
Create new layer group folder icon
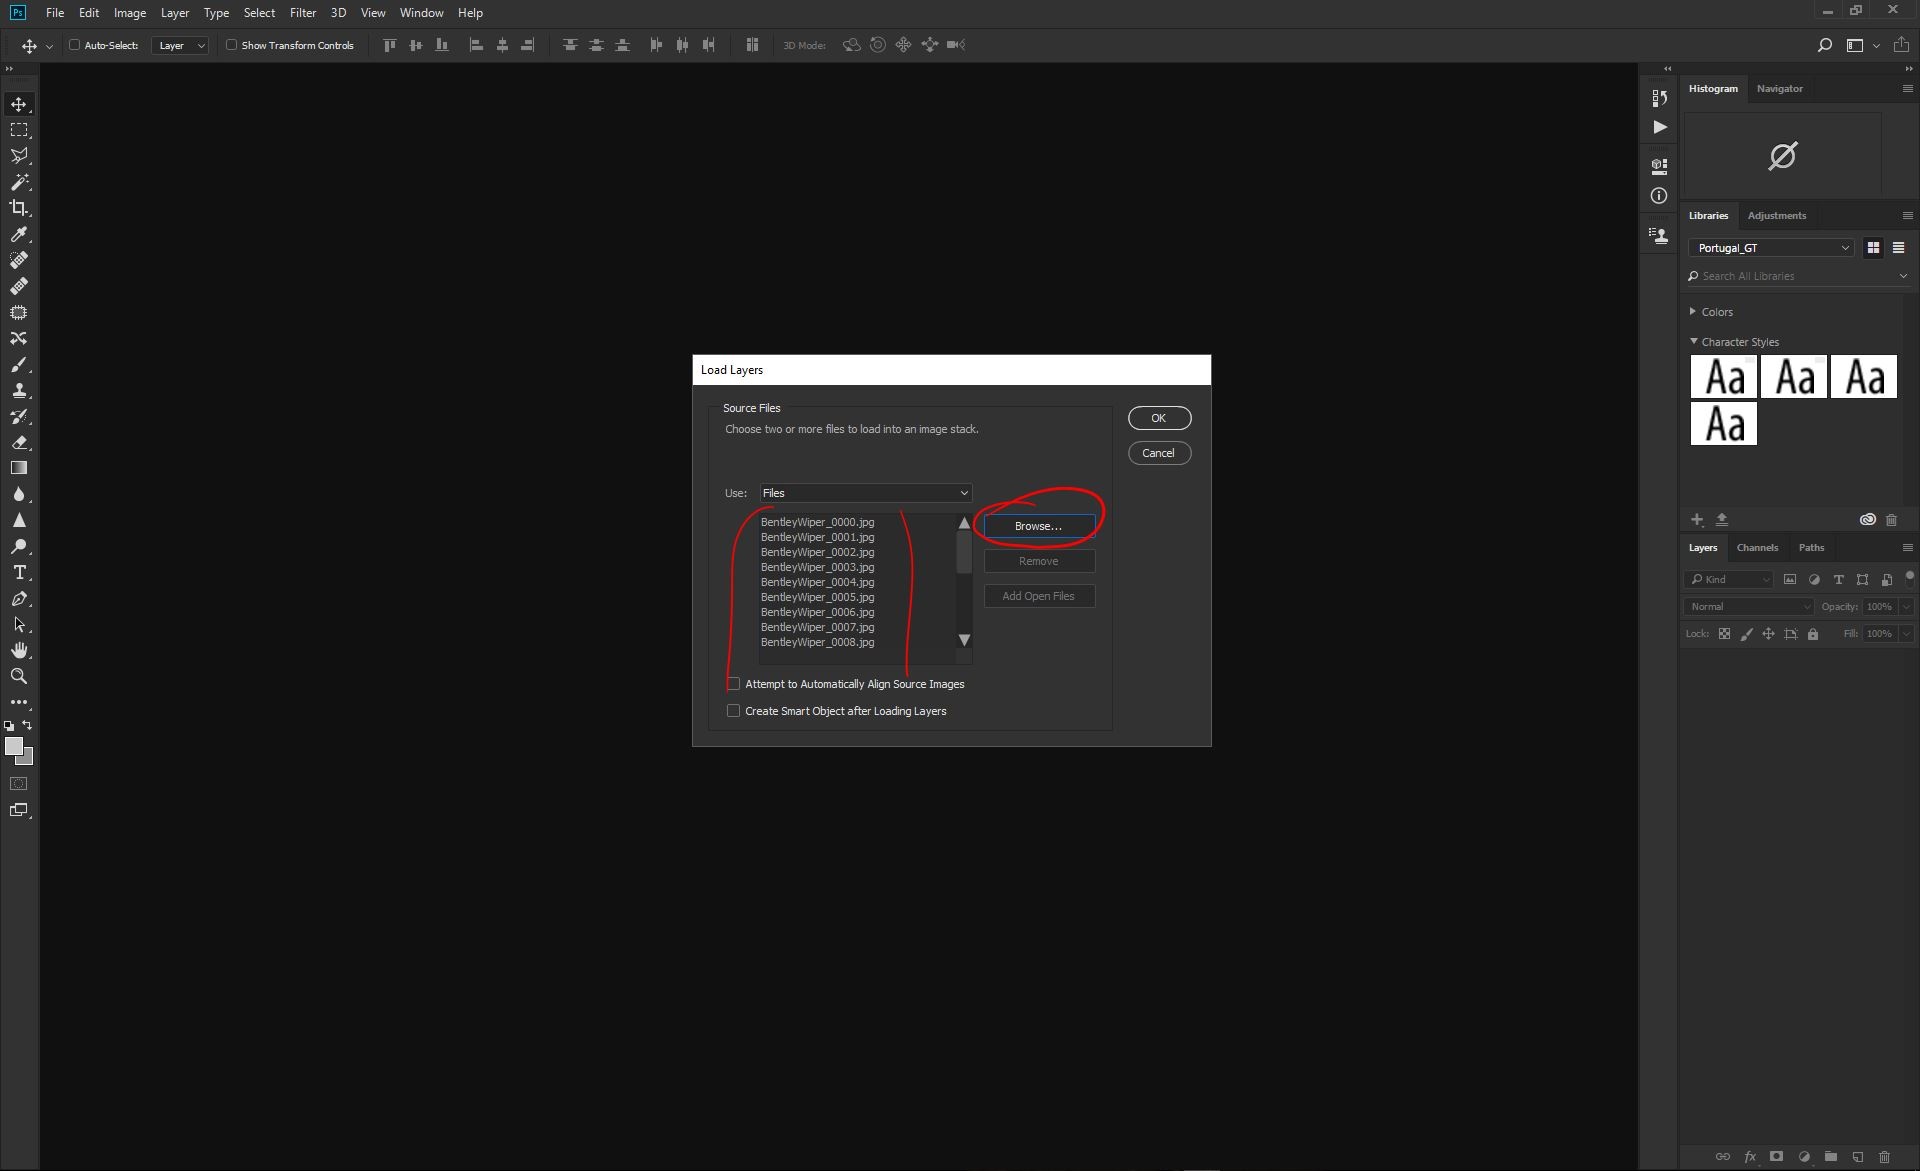(1830, 1157)
